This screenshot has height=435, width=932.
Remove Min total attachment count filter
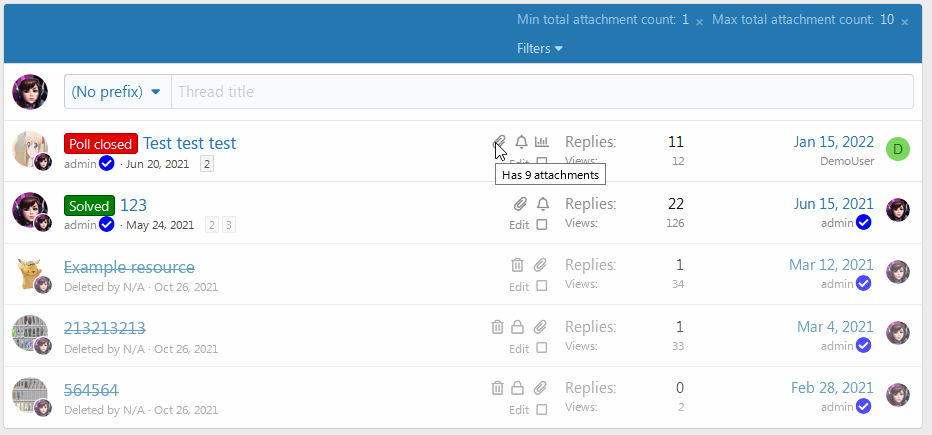(x=699, y=22)
